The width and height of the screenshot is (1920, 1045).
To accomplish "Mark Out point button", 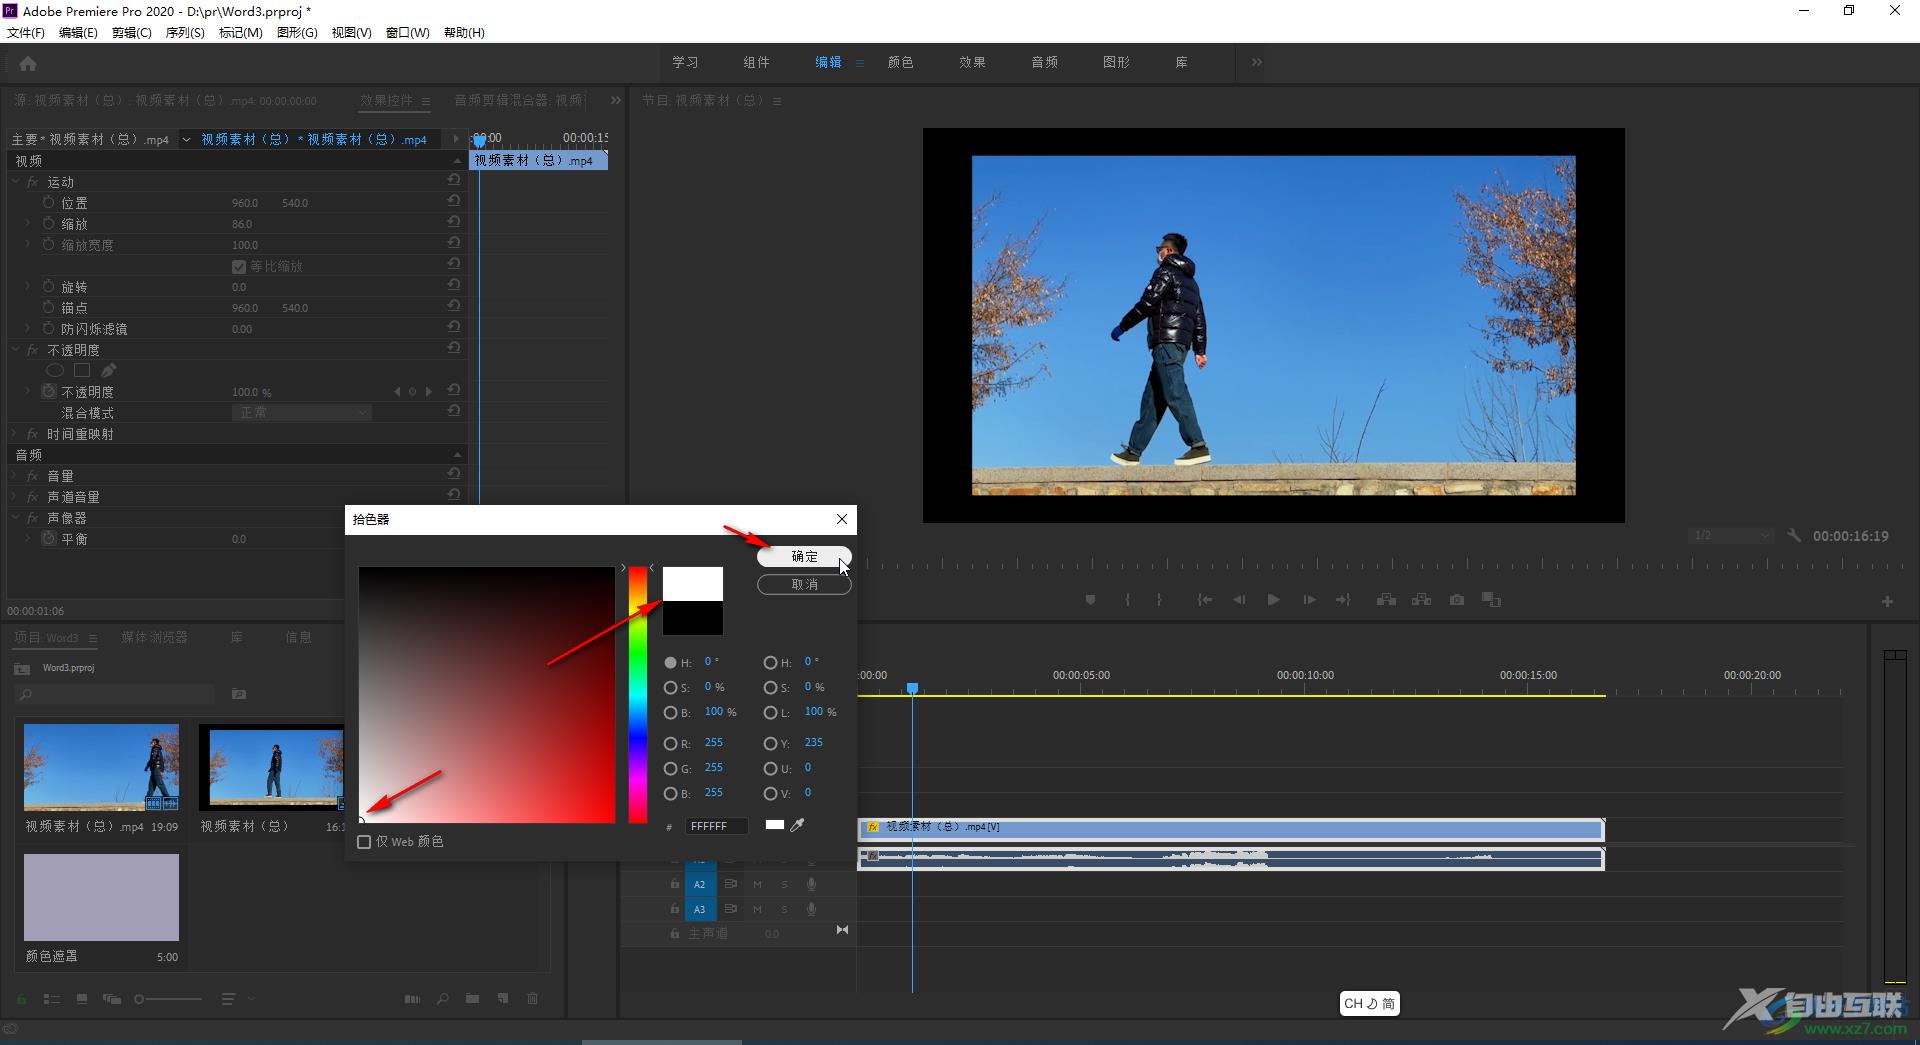I will [1159, 600].
